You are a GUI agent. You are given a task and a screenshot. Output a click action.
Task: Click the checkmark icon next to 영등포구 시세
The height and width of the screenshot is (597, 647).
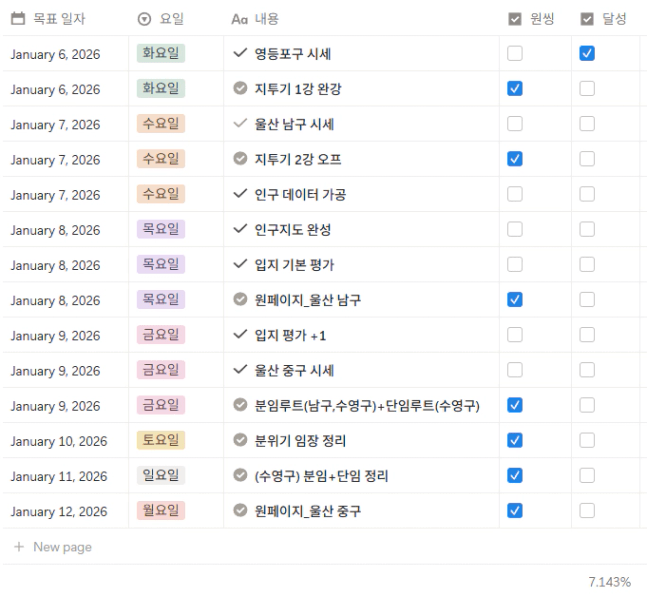239,53
